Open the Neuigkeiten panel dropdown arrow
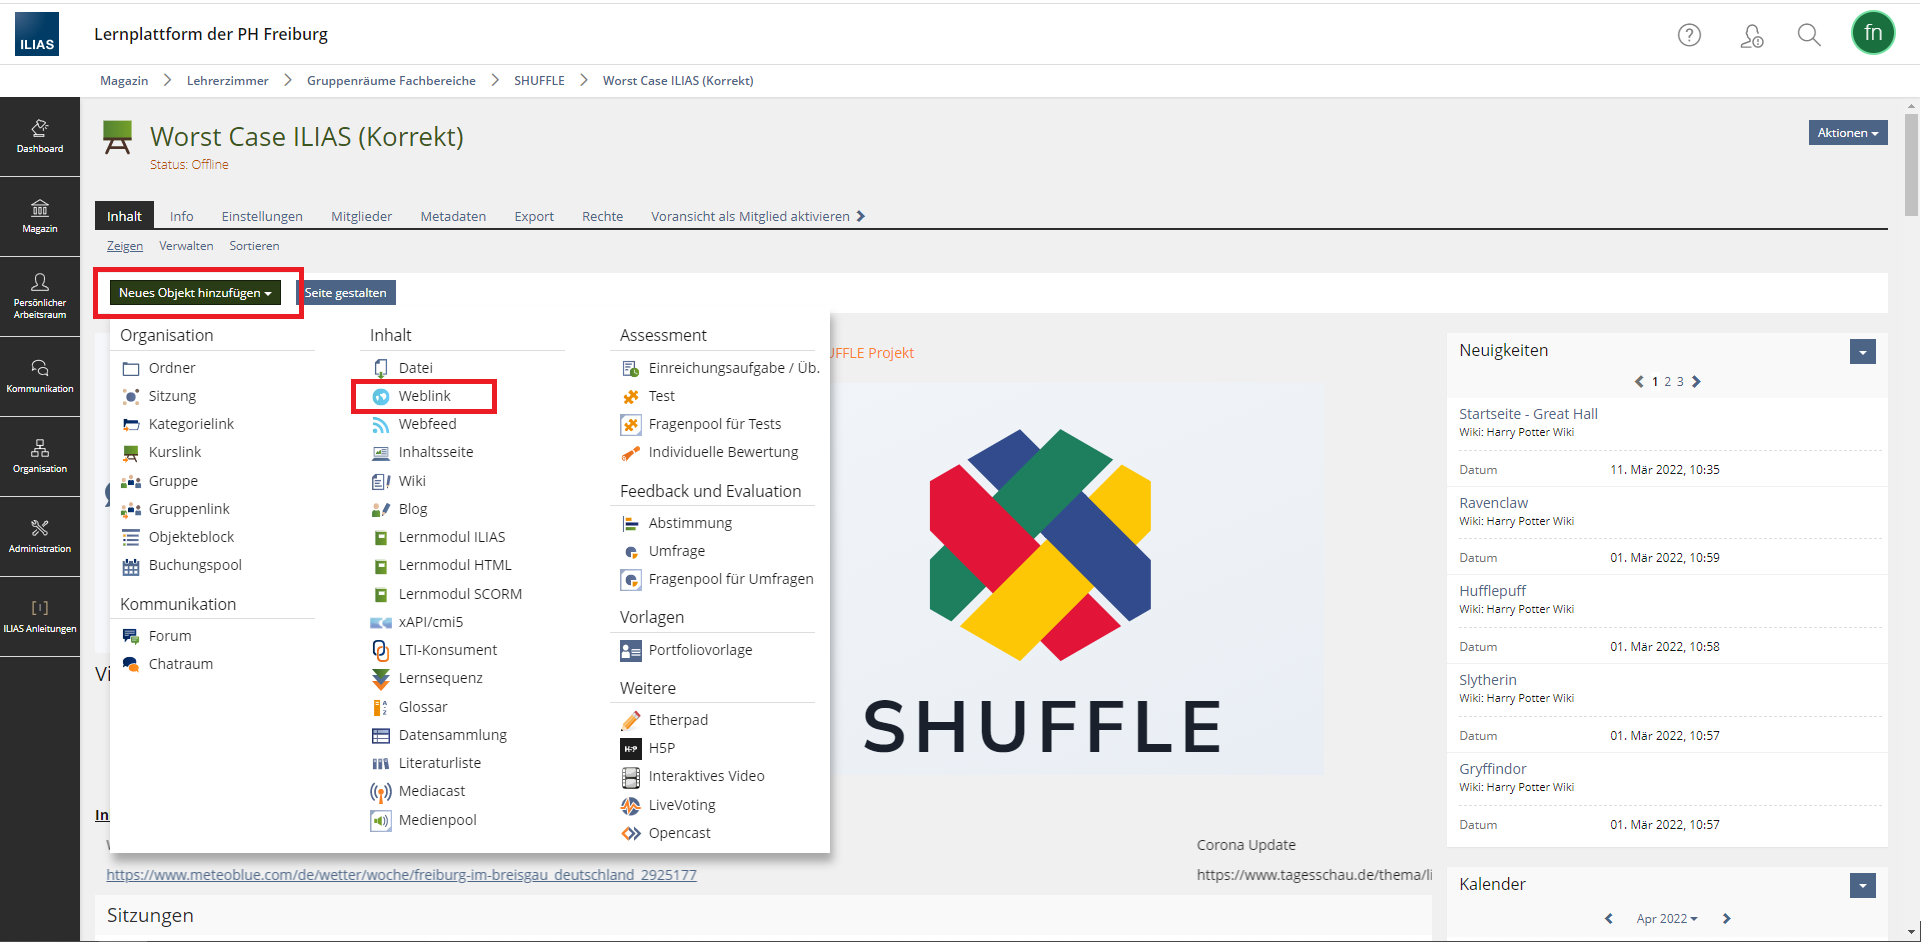The width and height of the screenshot is (1921, 942). (x=1862, y=352)
